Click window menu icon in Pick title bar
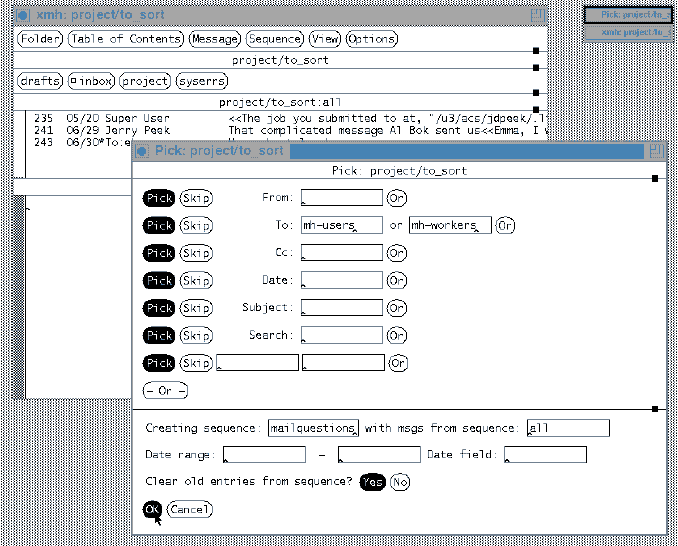This screenshot has width=678, height=546. tap(141, 151)
